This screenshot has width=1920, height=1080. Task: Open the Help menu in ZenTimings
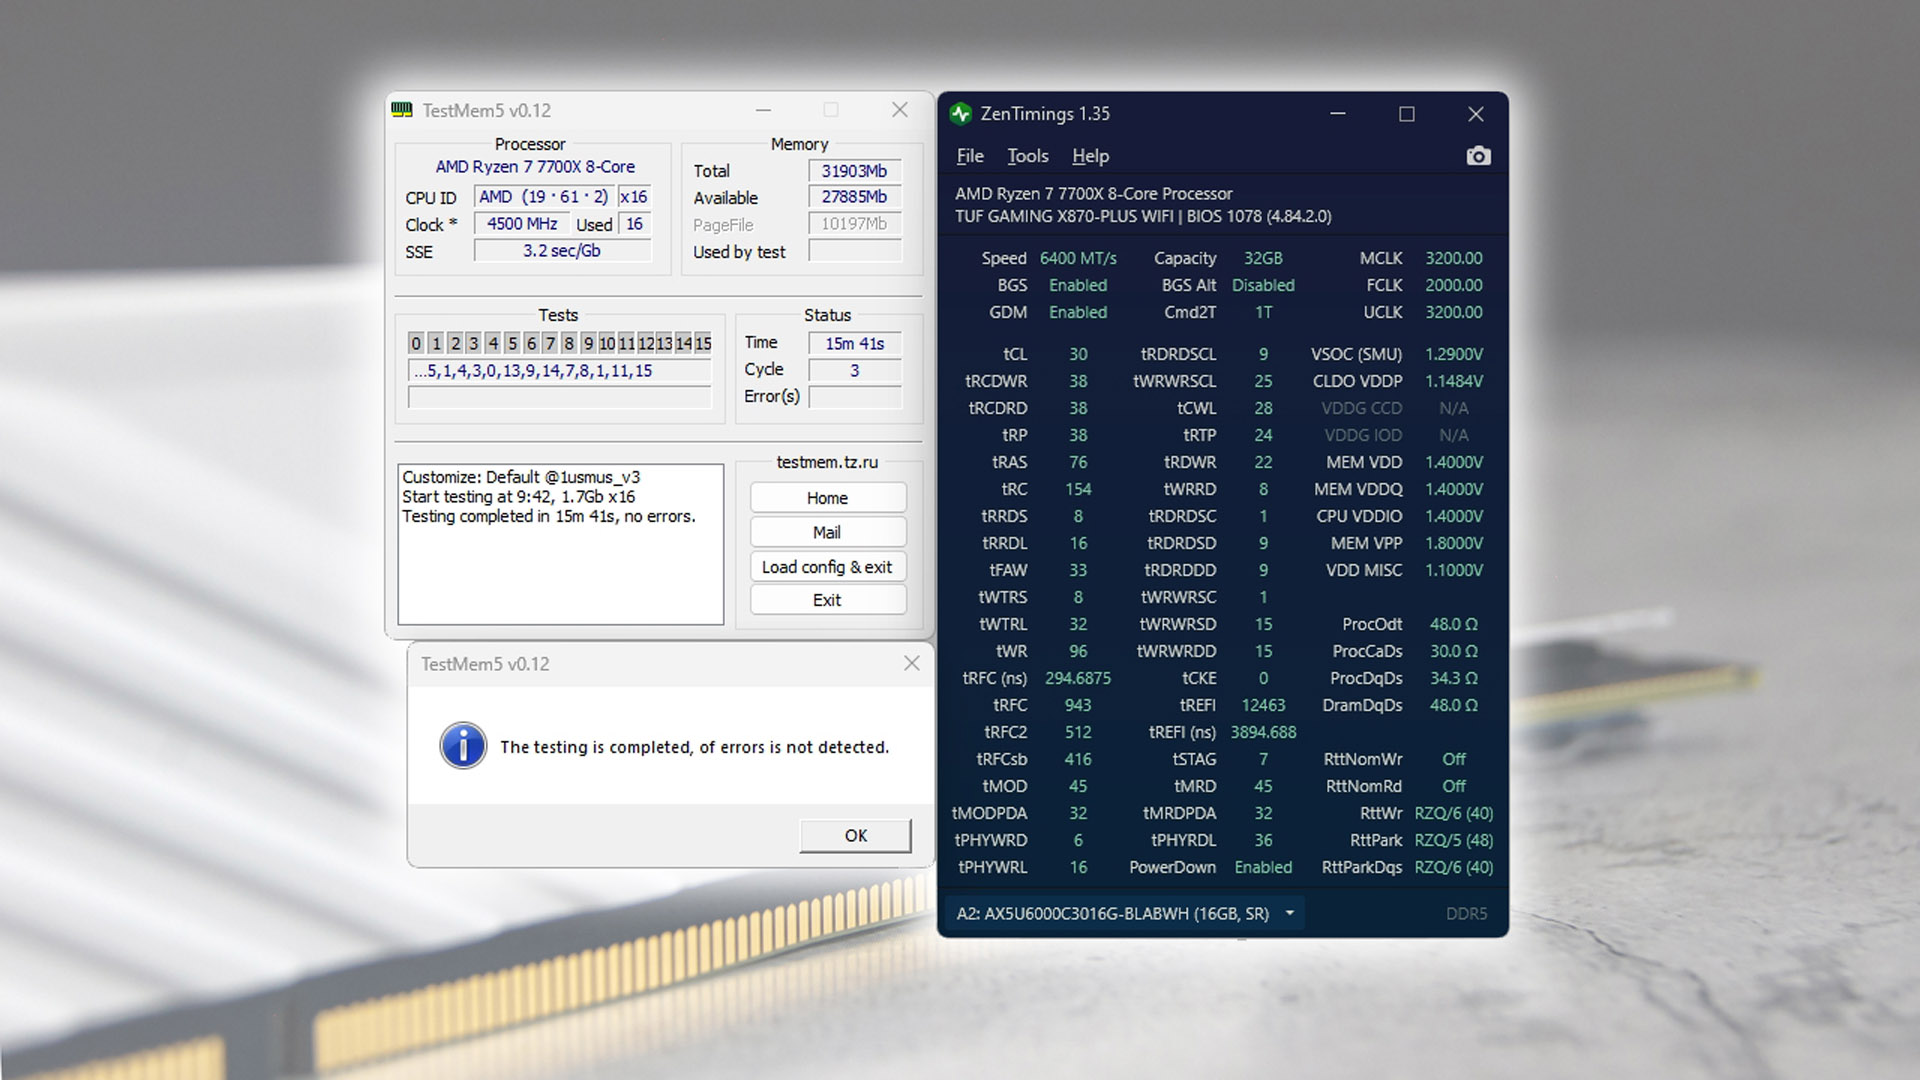pyautogui.click(x=1090, y=156)
